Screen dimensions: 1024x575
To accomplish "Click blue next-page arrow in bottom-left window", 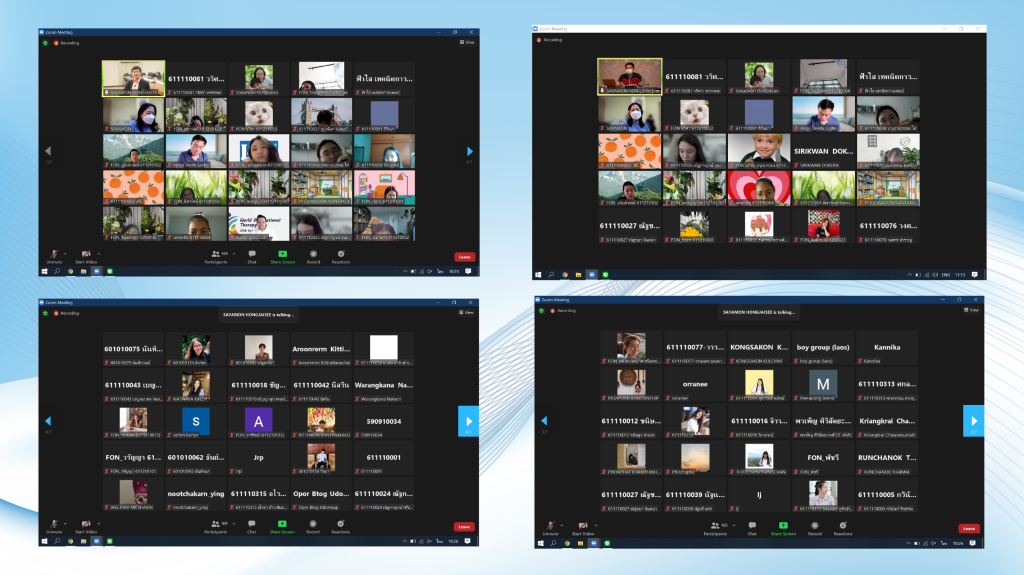I will 468,421.
